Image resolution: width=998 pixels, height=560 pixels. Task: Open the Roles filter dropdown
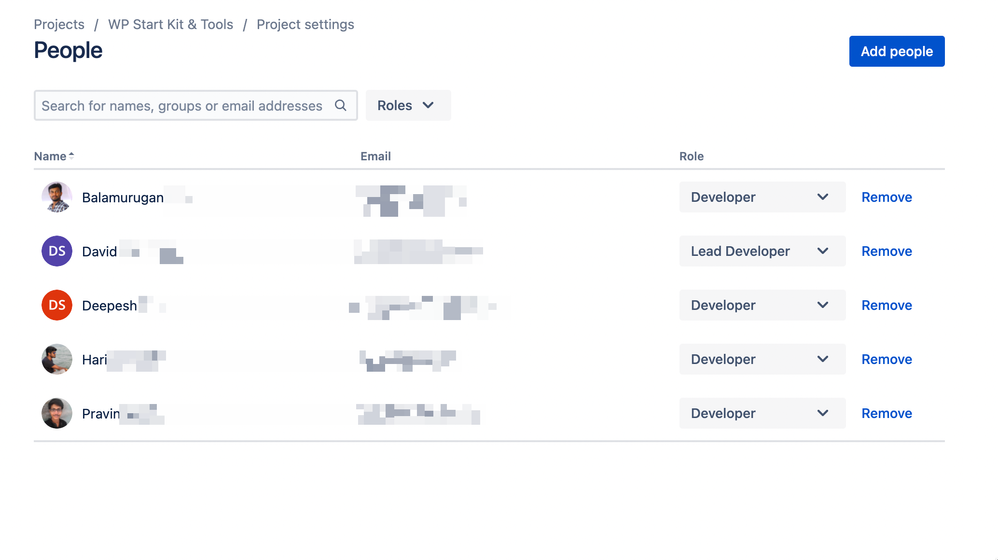[x=408, y=106]
